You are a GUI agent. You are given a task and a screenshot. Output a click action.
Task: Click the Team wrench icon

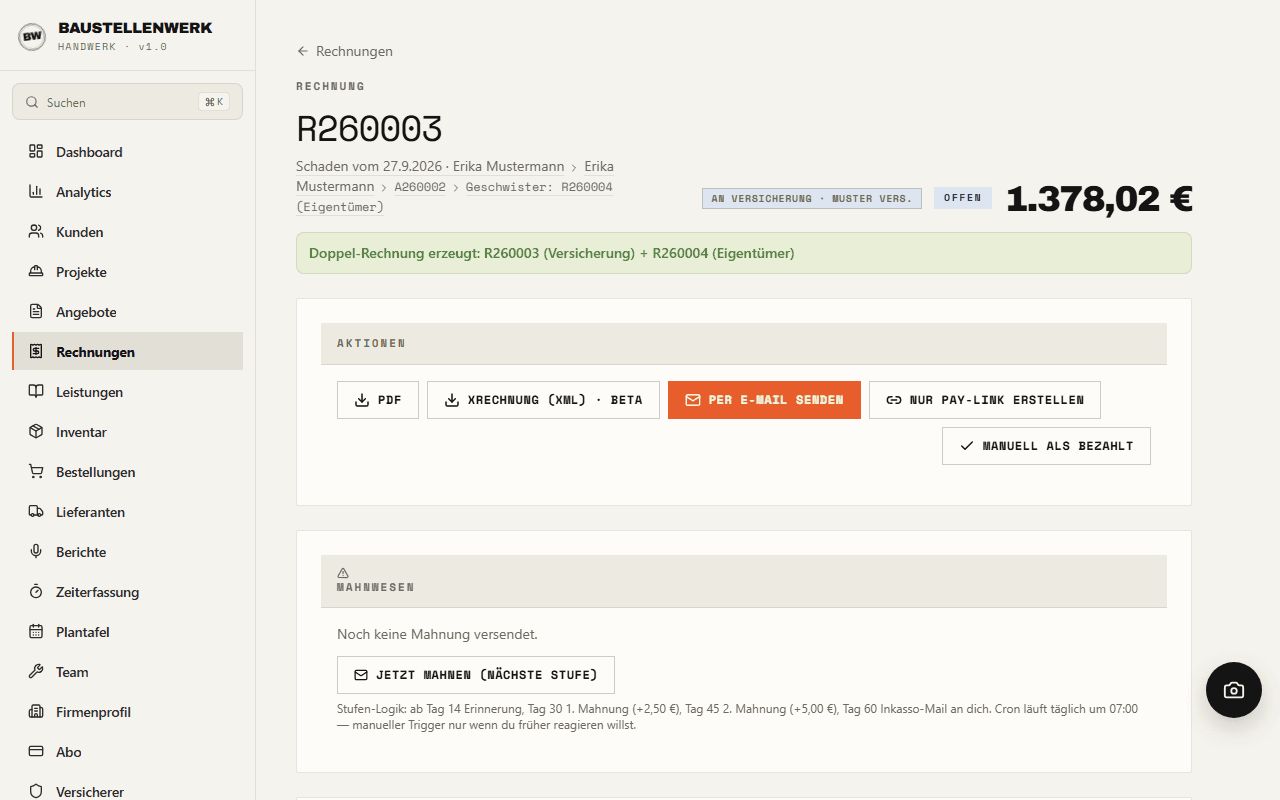[x=36, y=672]
